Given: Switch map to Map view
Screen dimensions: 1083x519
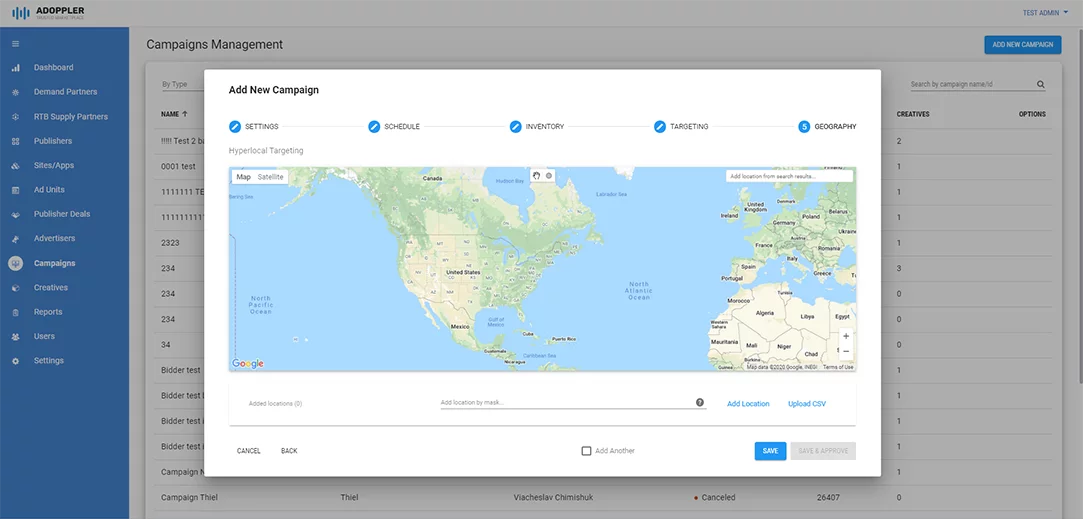Looking at the screenshot, I should (x=243, y=177).
